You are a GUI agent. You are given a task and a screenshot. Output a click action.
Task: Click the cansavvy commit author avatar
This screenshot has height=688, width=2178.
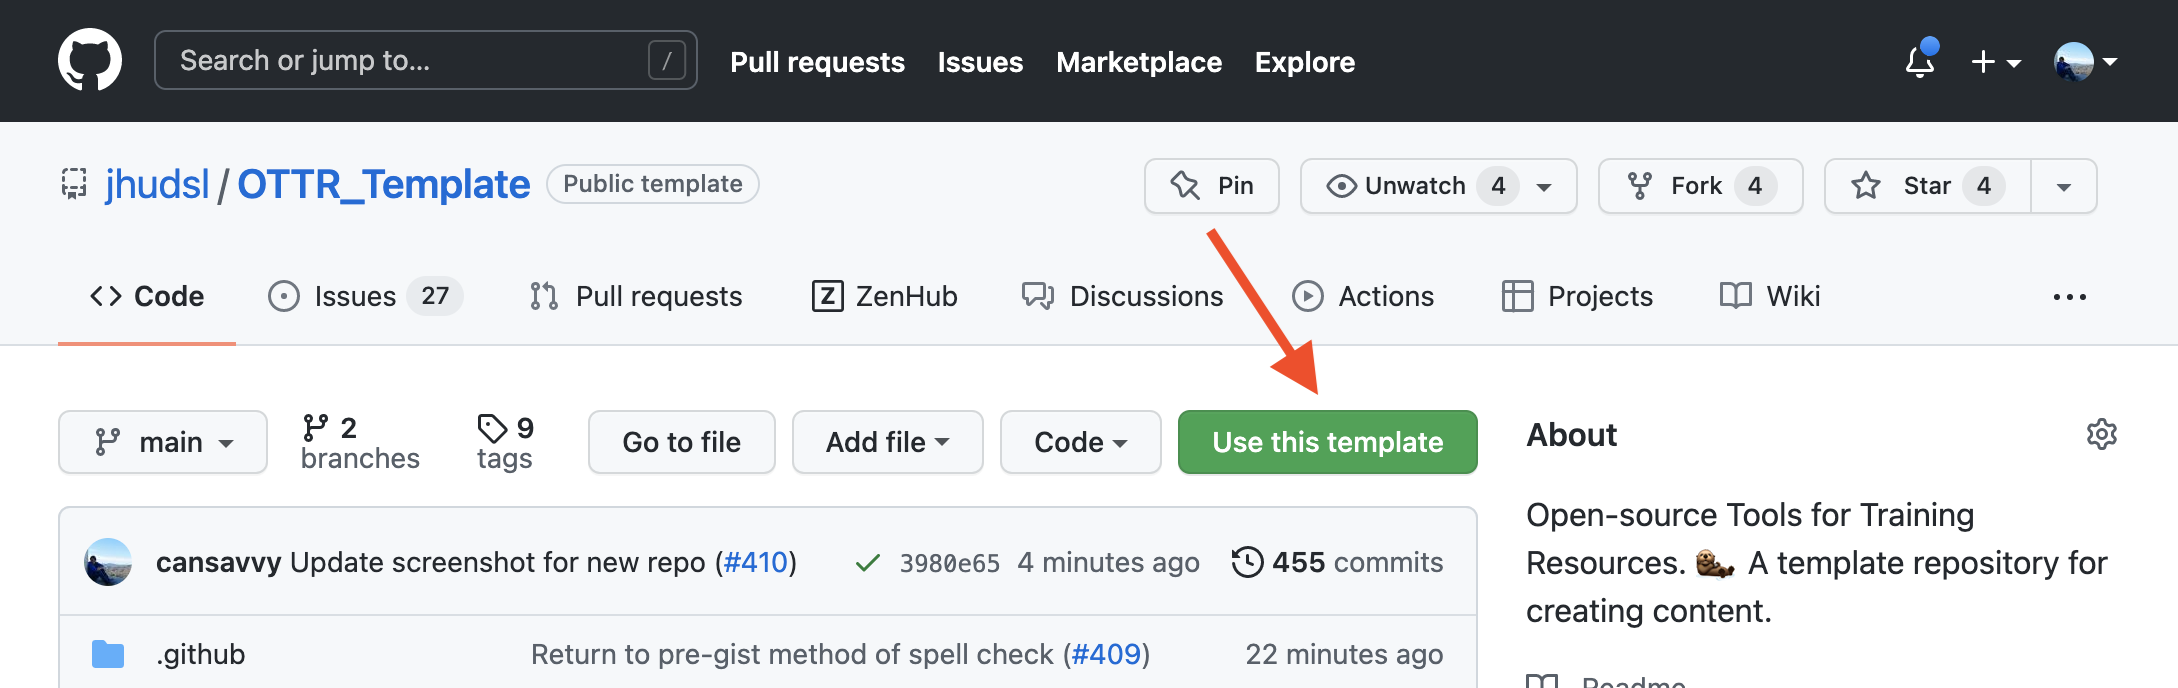(x=108, y=562)
